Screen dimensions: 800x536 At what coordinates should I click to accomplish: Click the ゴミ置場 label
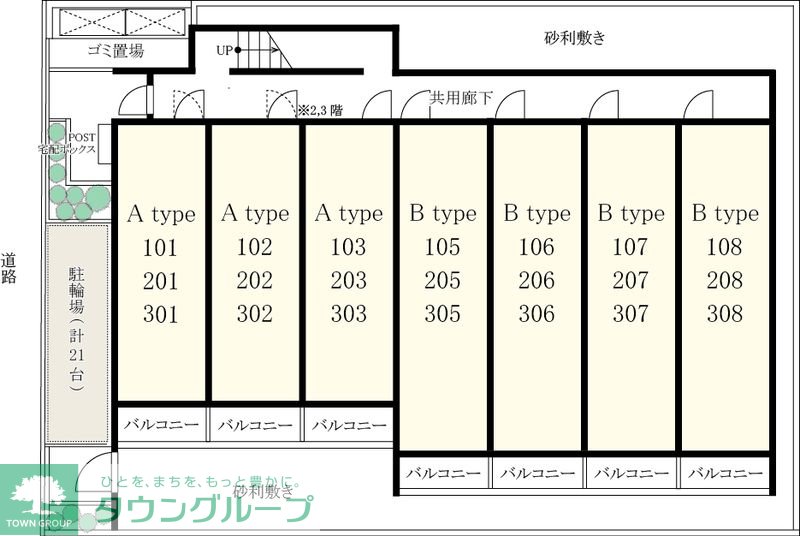tap(116, 50)
